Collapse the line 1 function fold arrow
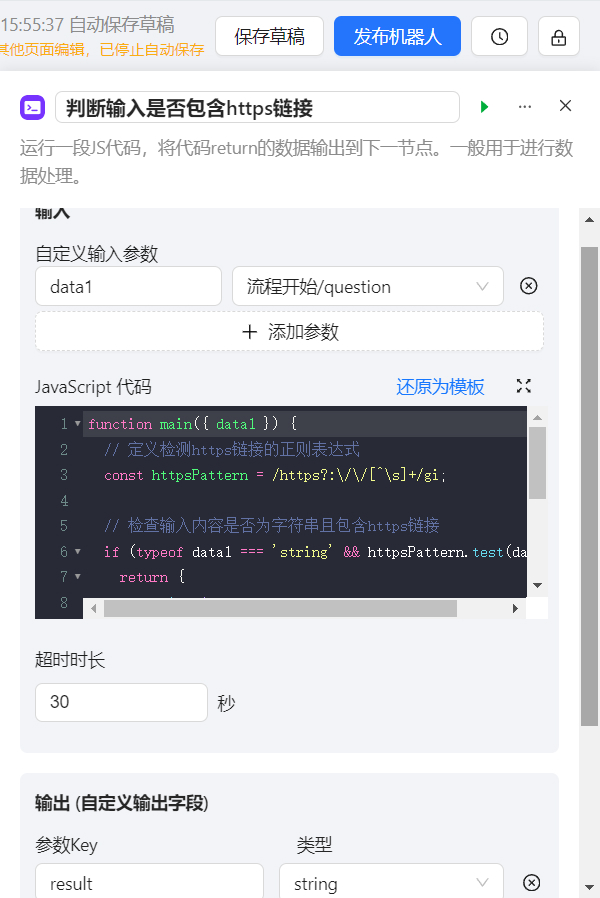The width and height of the screenshot is (600, 898). (78, 423)
